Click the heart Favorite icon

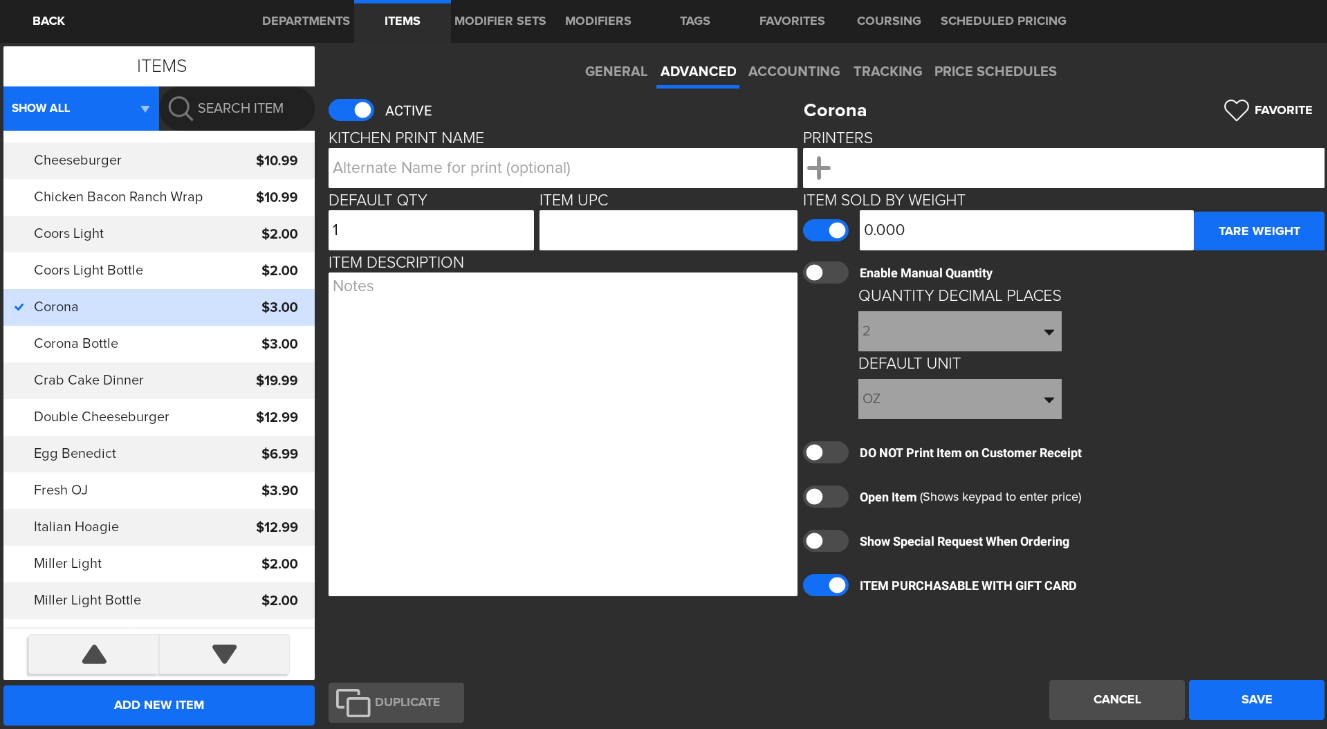point(1236,110)
